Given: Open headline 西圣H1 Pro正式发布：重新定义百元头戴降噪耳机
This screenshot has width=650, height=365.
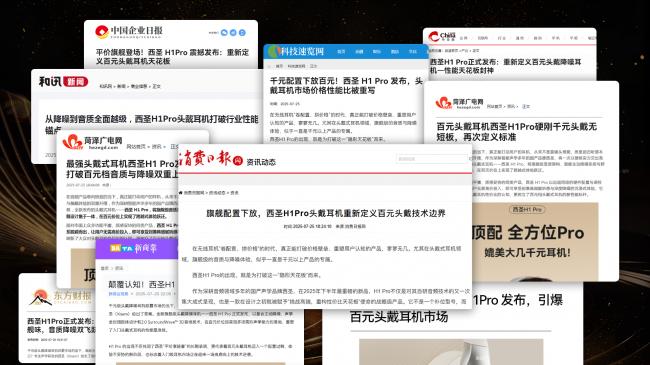Looking at the screenshot, I should click(505, 66).
